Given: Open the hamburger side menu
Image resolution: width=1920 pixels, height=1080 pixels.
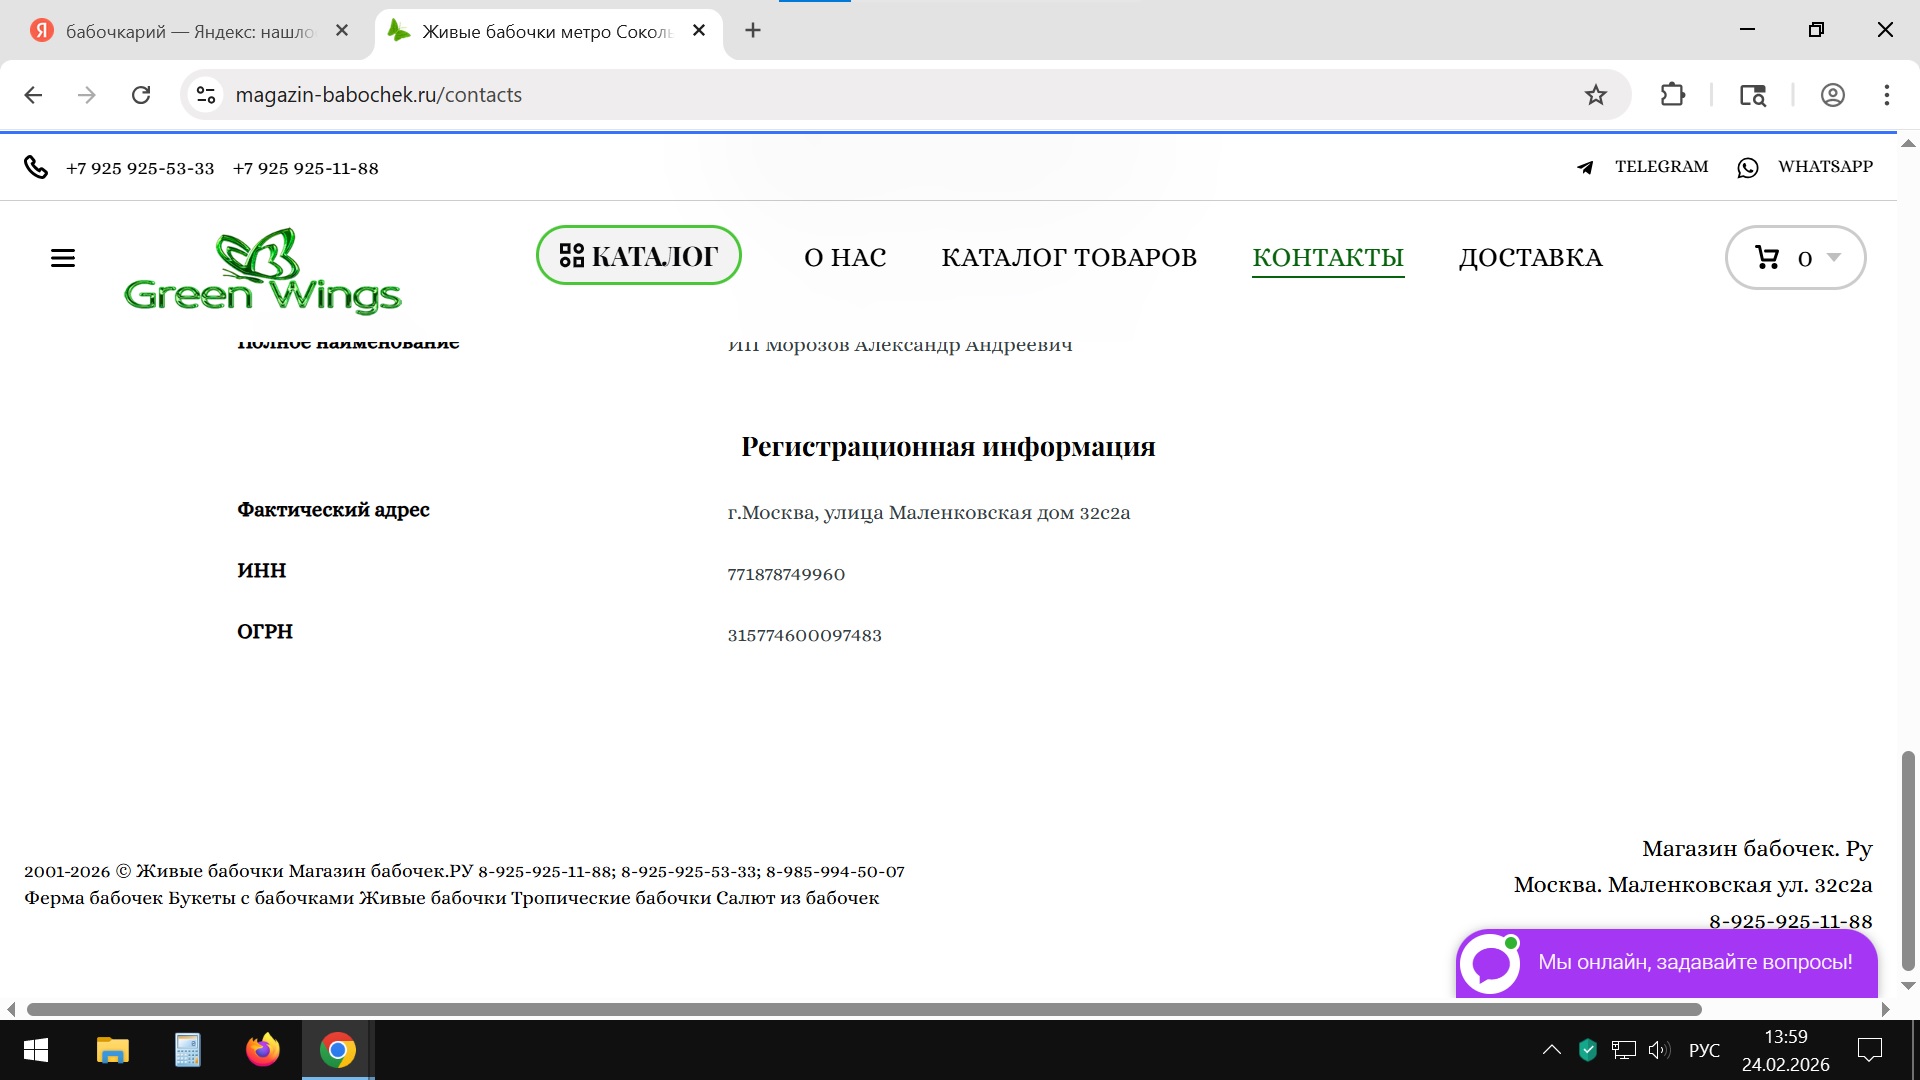Looking at the screenshot, I should [x=63, y=258].
